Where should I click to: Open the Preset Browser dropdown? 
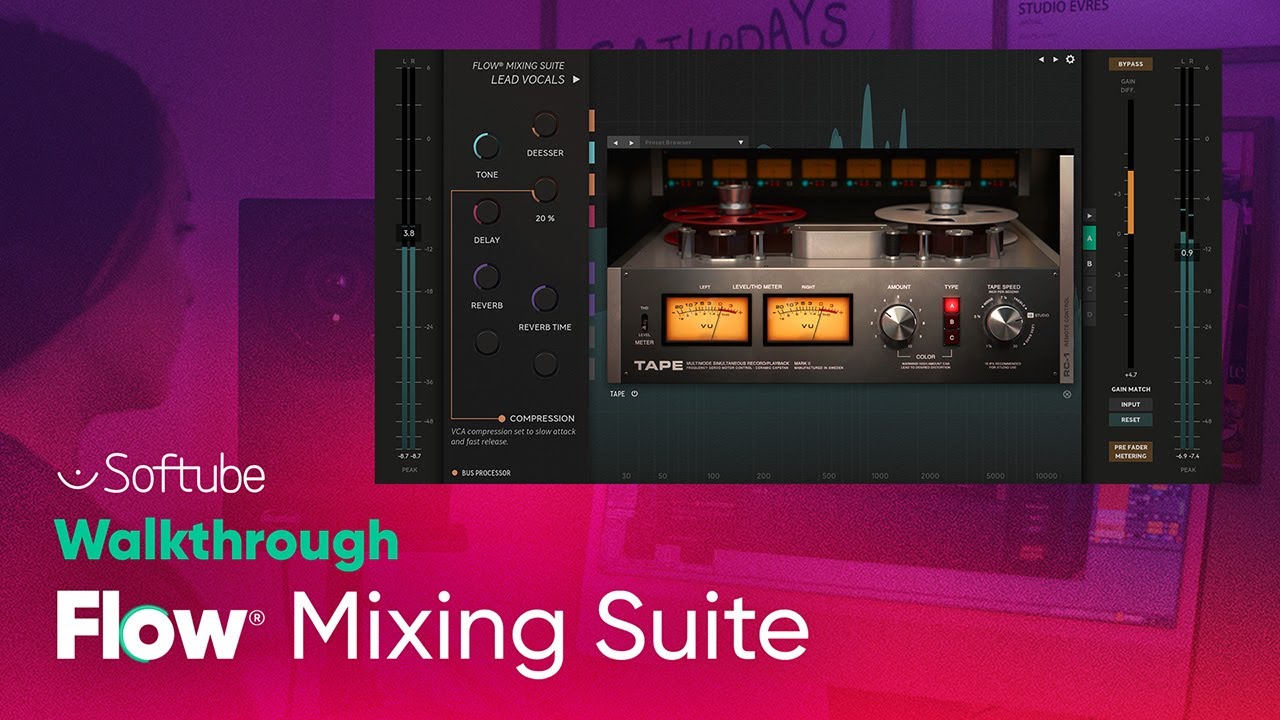(x=696, y=143)
